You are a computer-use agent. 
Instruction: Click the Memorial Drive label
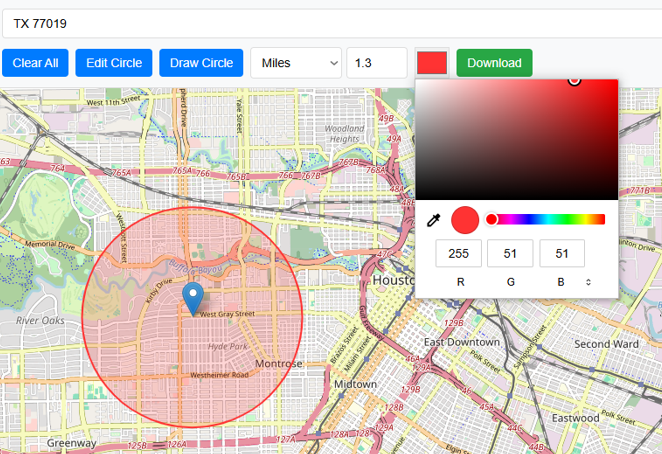(x=50, y=245)
